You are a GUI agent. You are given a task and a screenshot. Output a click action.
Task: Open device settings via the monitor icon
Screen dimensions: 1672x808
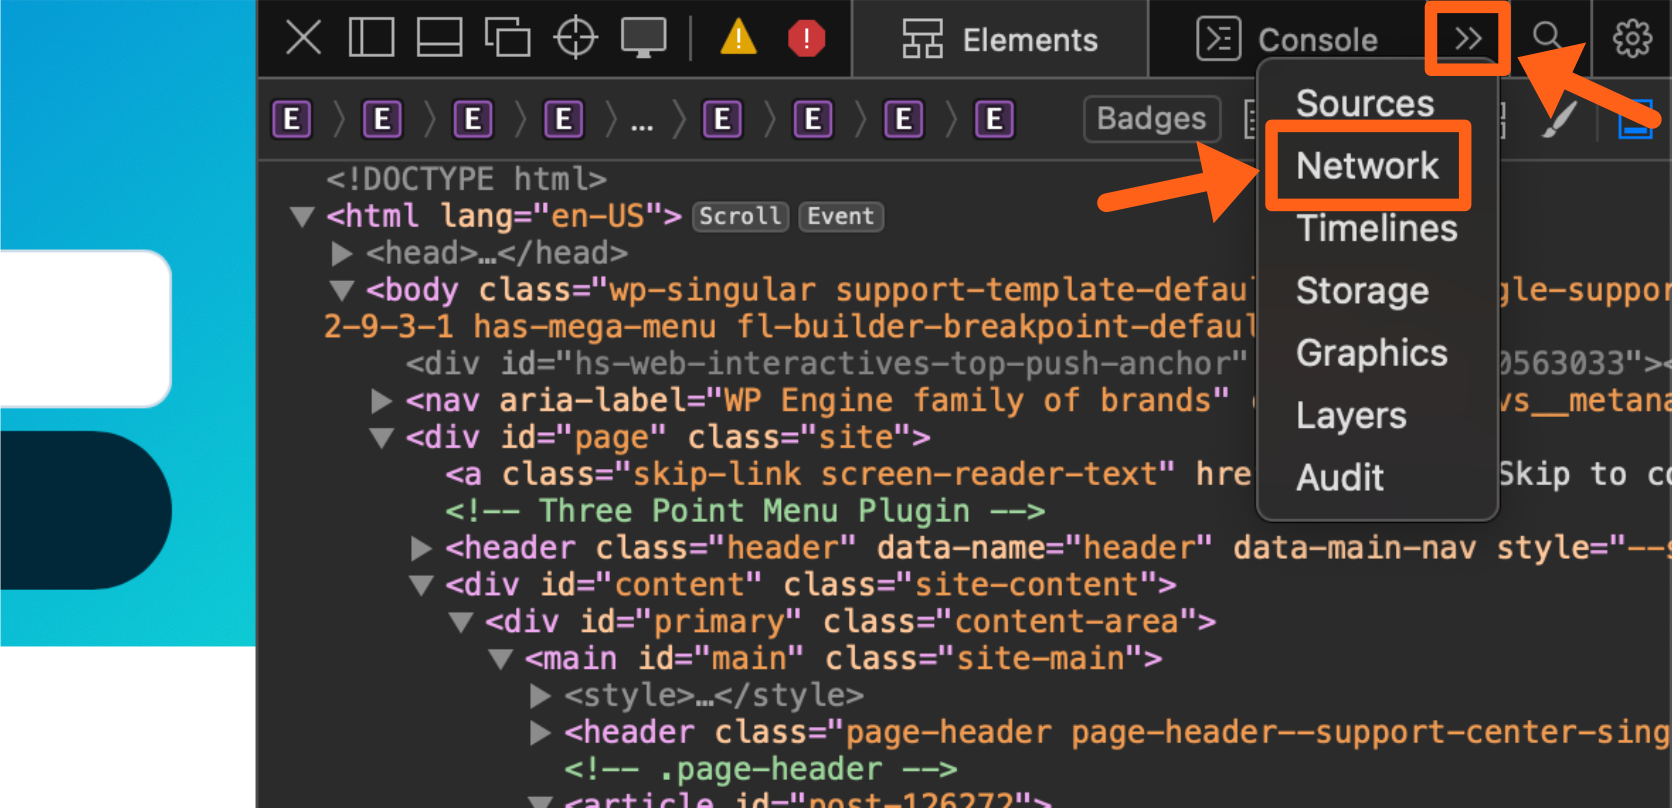click(643, 39)
